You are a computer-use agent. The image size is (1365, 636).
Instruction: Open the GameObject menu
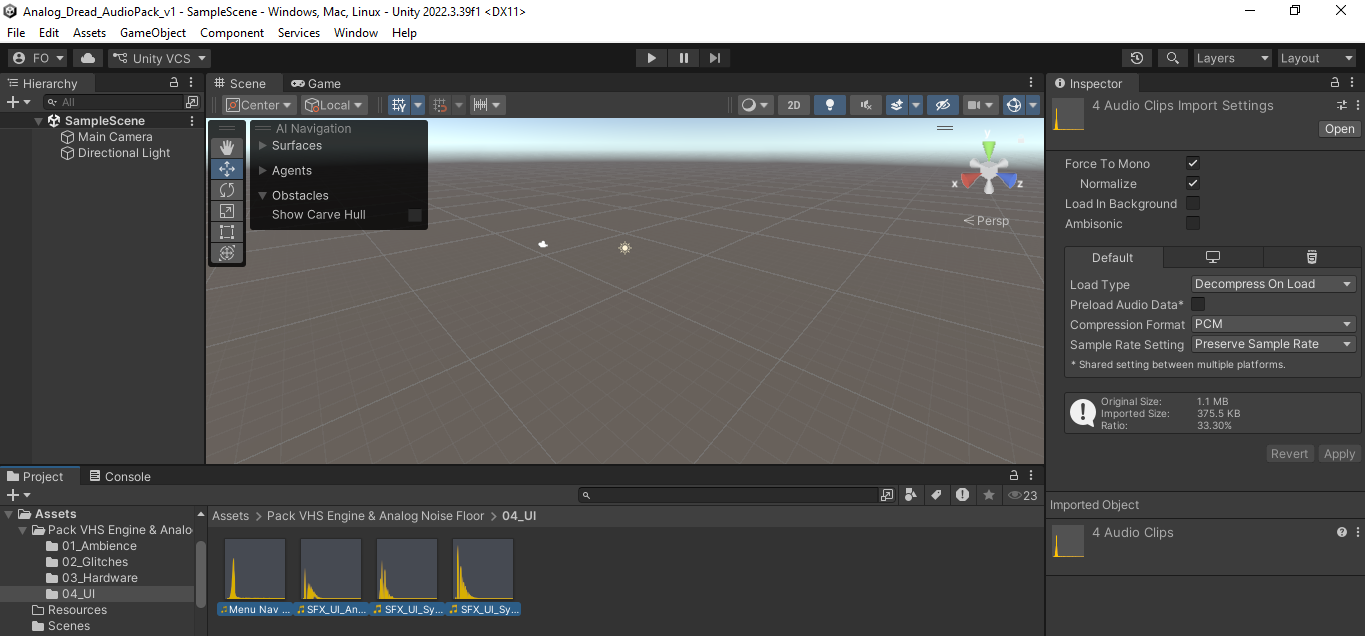click(153, 33)
